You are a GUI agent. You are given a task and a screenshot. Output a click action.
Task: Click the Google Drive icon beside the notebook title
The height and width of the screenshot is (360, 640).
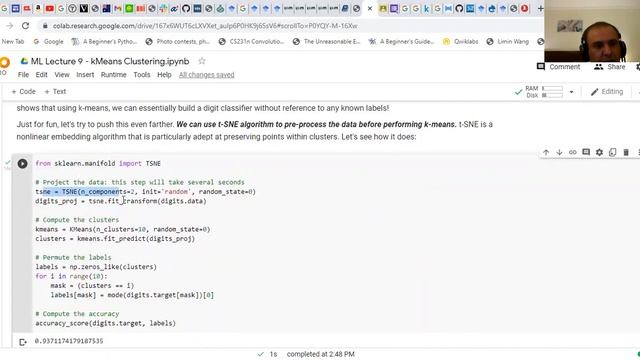pyautogui.click(x=24, y=61)
